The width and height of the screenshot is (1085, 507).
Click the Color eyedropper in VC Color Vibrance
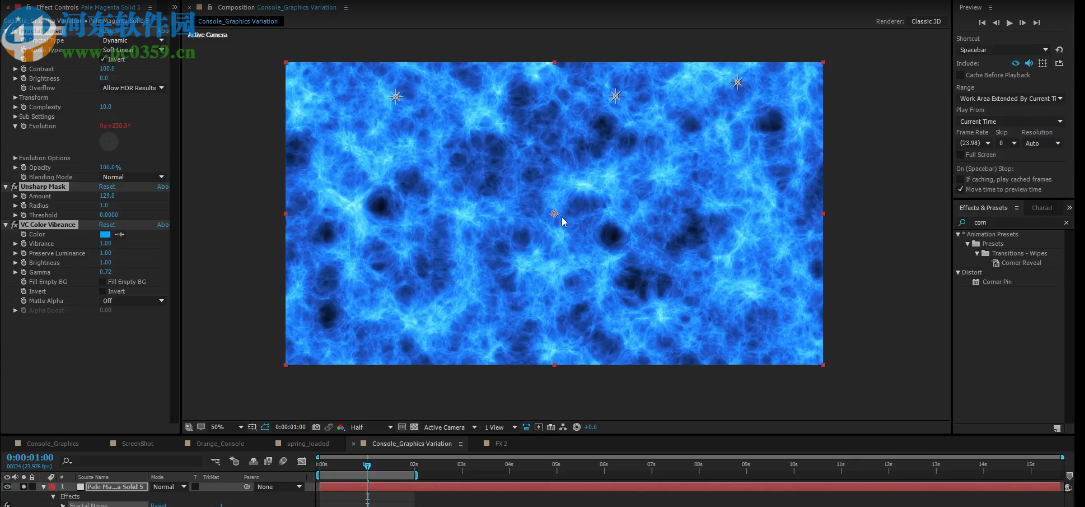coord(120,234)
